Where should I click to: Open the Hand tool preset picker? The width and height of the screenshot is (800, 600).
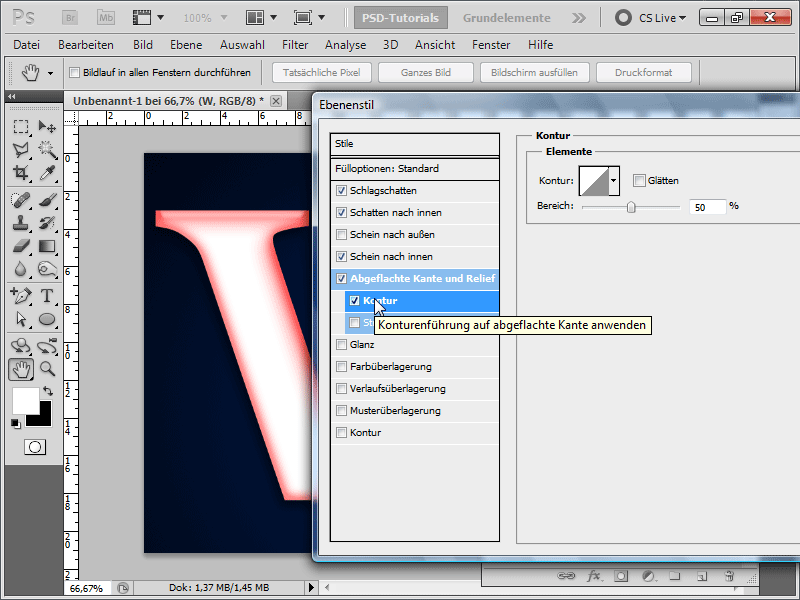click(50, 73)
